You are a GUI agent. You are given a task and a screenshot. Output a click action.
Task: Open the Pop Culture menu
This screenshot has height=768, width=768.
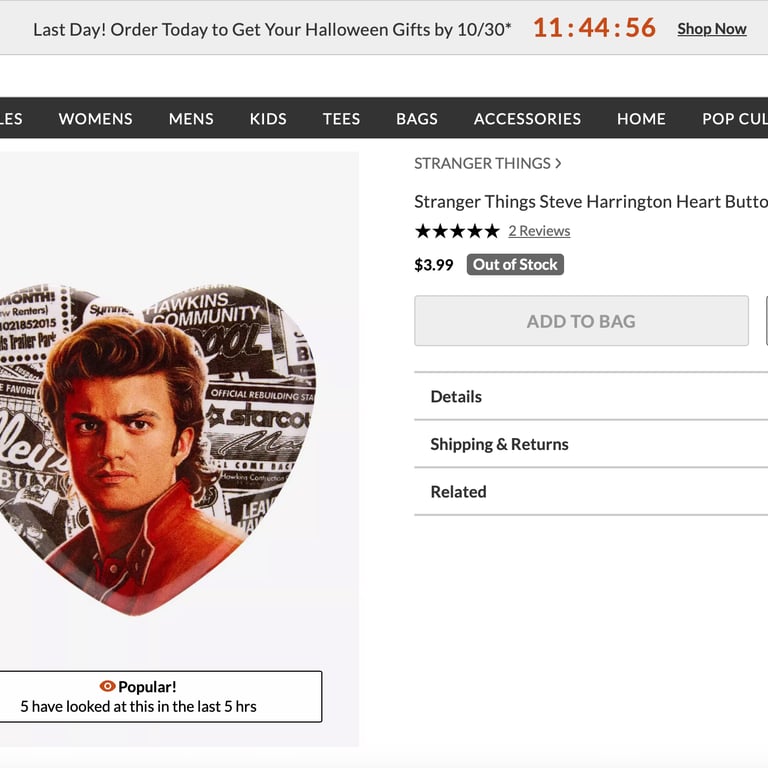click(734, 118)
